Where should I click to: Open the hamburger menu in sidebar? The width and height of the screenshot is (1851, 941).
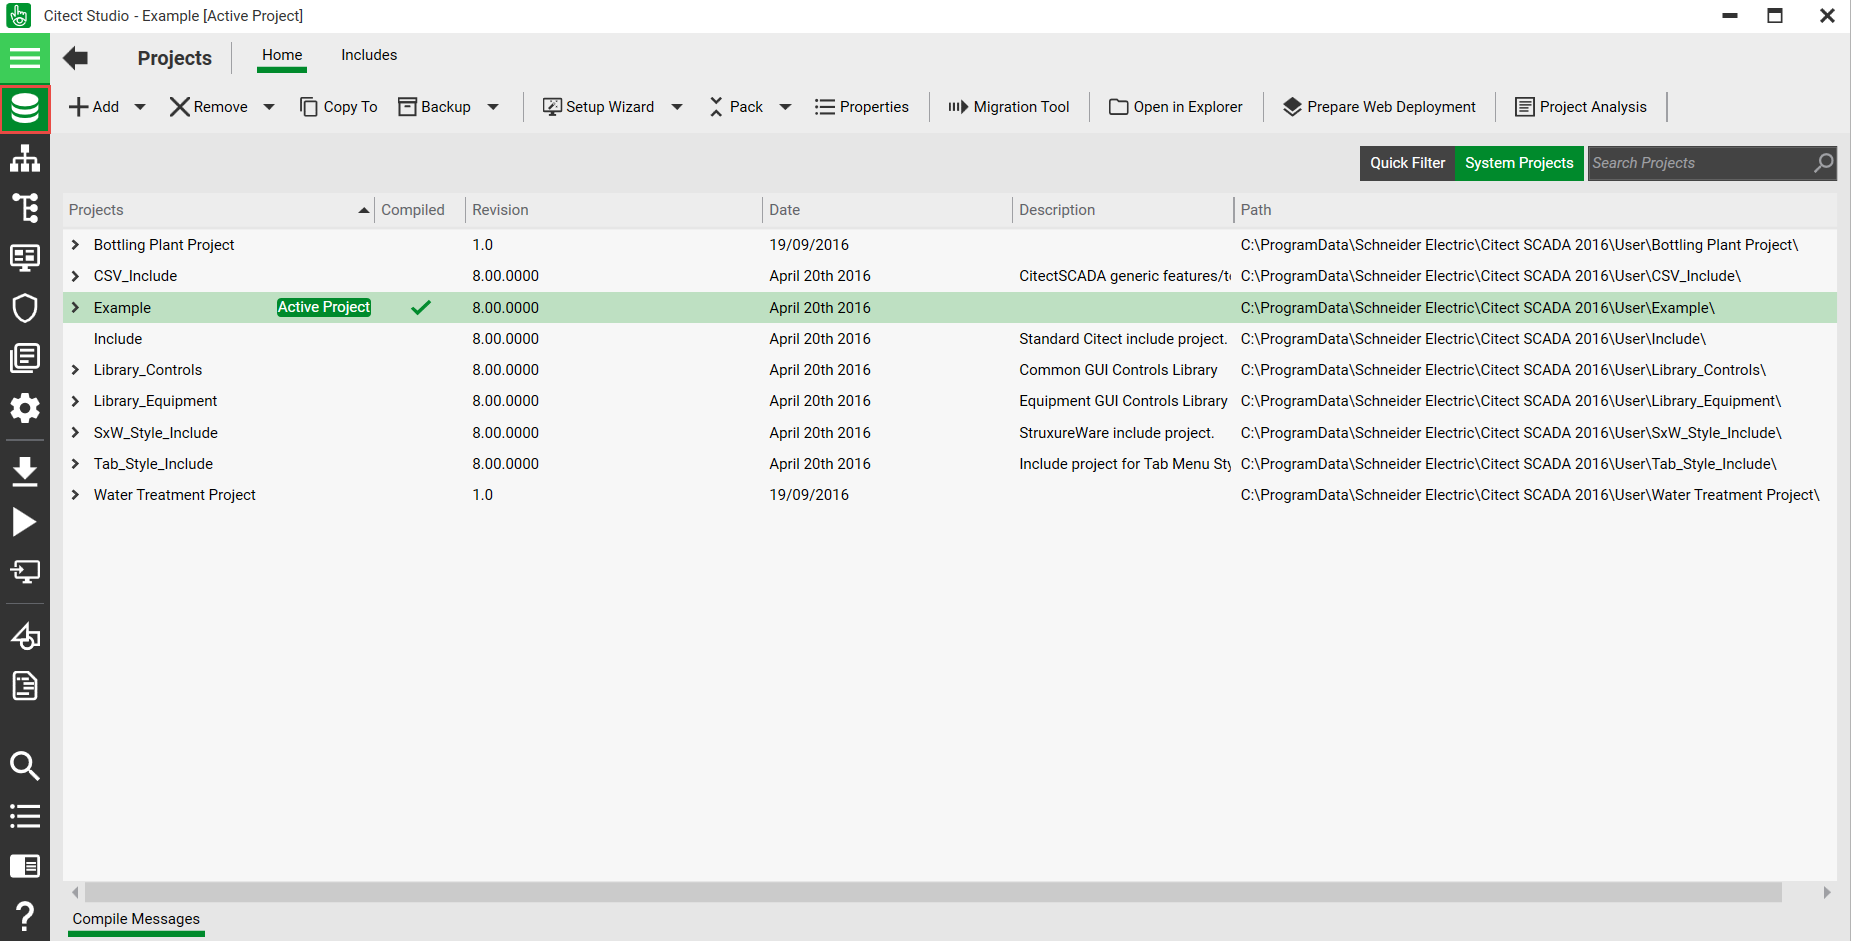24,58
